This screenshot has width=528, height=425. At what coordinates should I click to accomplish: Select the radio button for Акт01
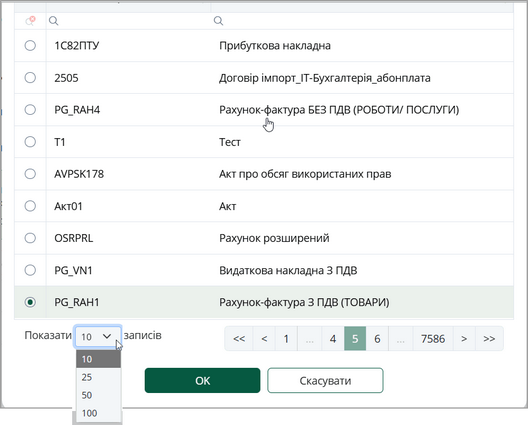pyautogui.click(x=30, y=206)
